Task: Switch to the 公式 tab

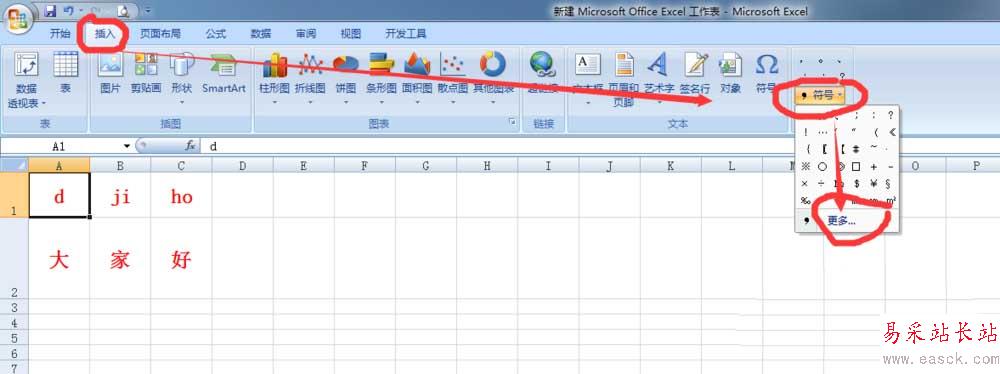Action: point(216,34)
